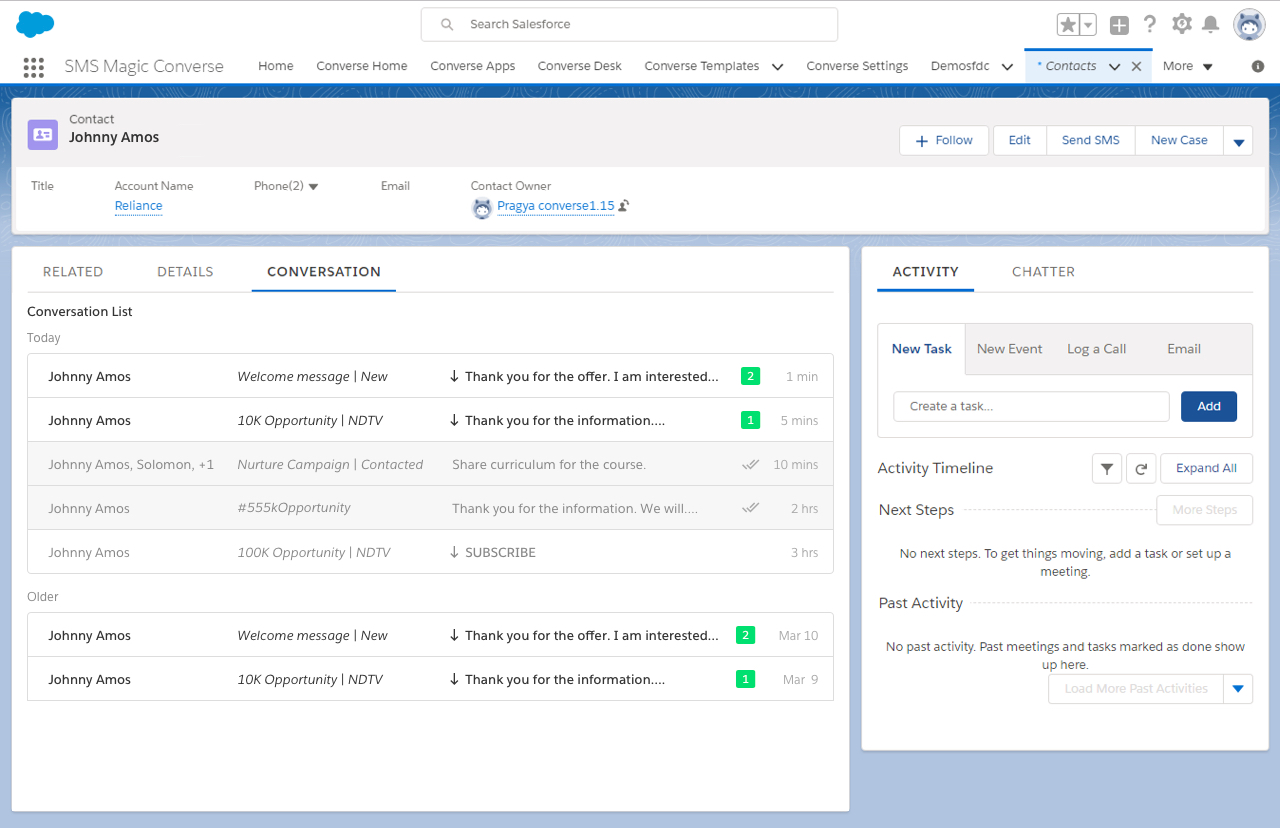Open the More navigation menu

tap(1188, 66)
